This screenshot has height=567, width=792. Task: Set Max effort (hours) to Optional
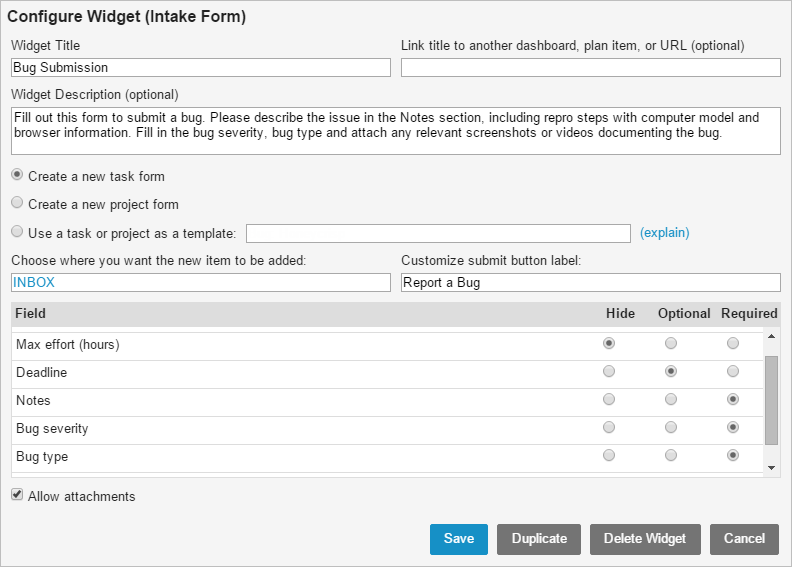tap(671, 343)
